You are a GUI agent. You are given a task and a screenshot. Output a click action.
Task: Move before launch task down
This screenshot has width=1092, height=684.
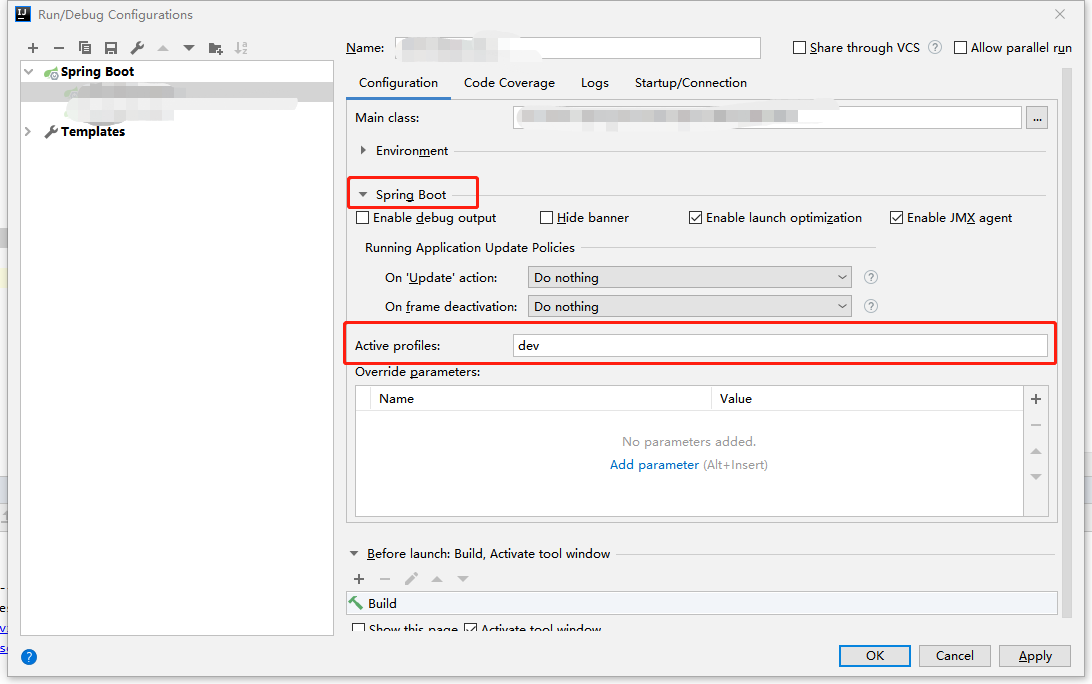[462, 579]
